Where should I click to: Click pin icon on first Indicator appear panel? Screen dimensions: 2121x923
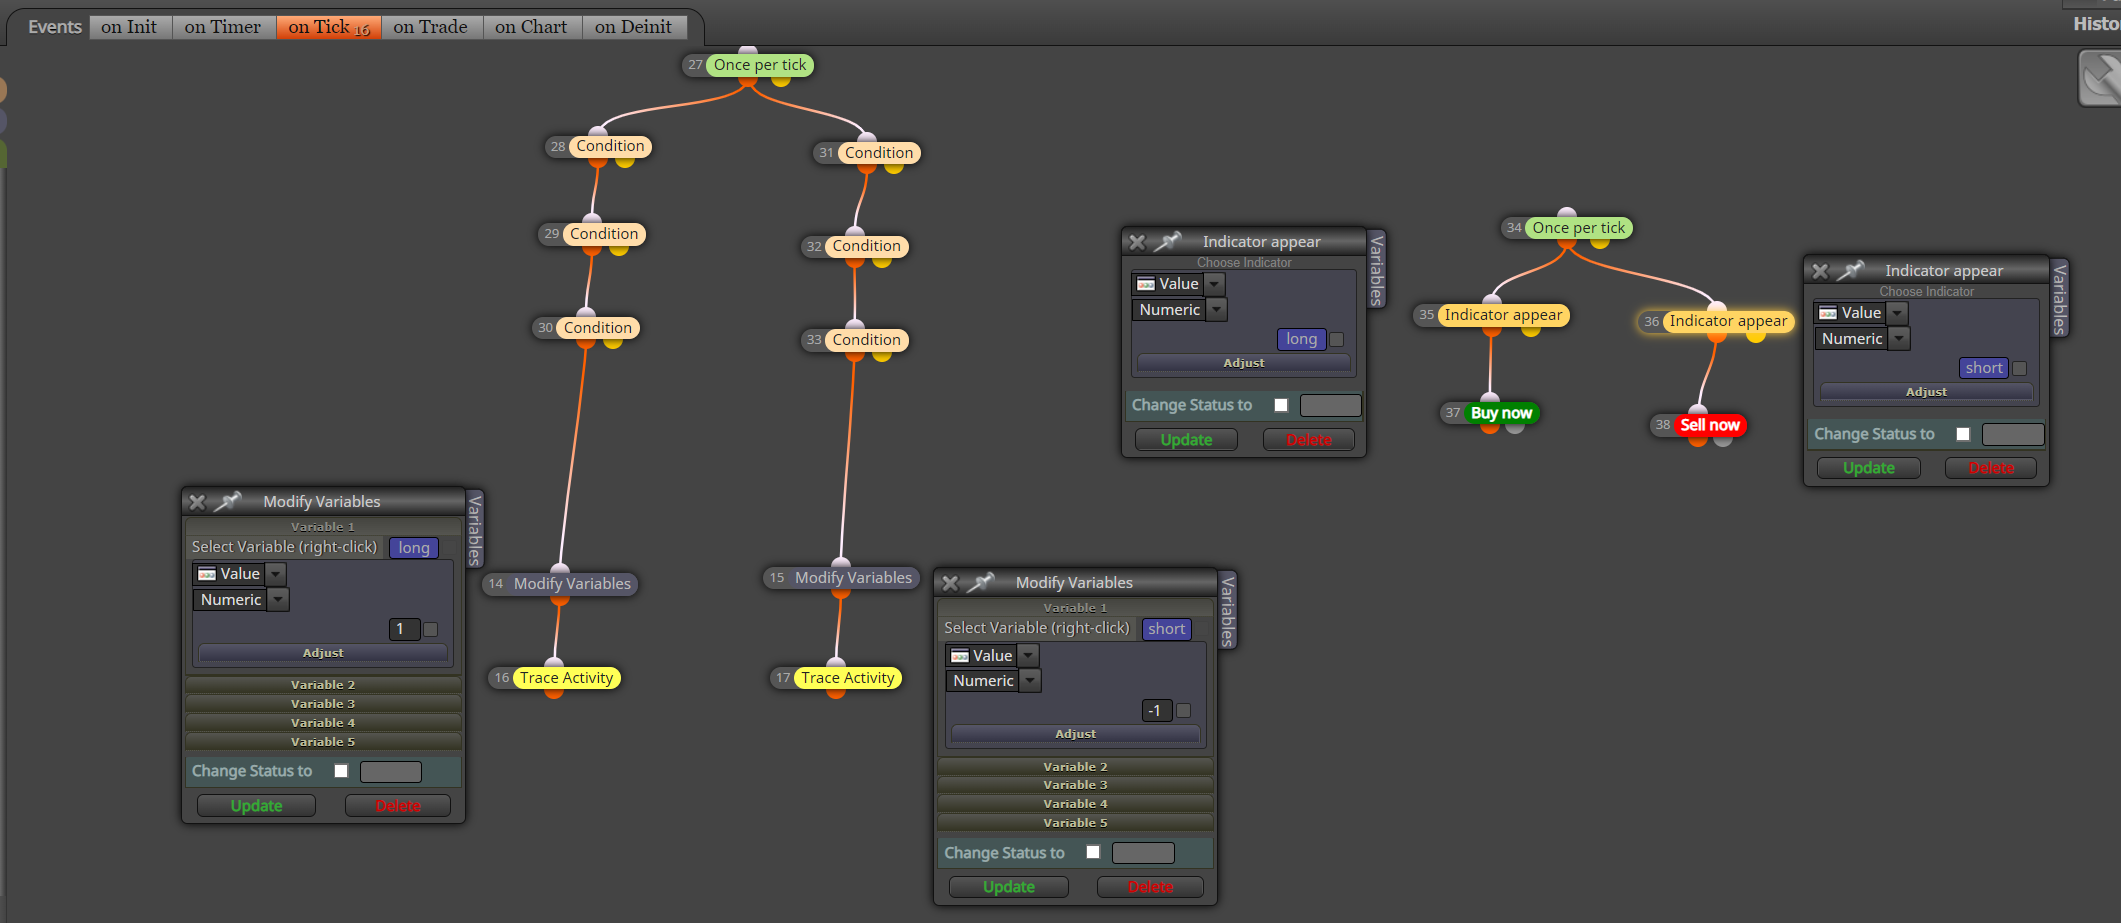point(1168,241)
